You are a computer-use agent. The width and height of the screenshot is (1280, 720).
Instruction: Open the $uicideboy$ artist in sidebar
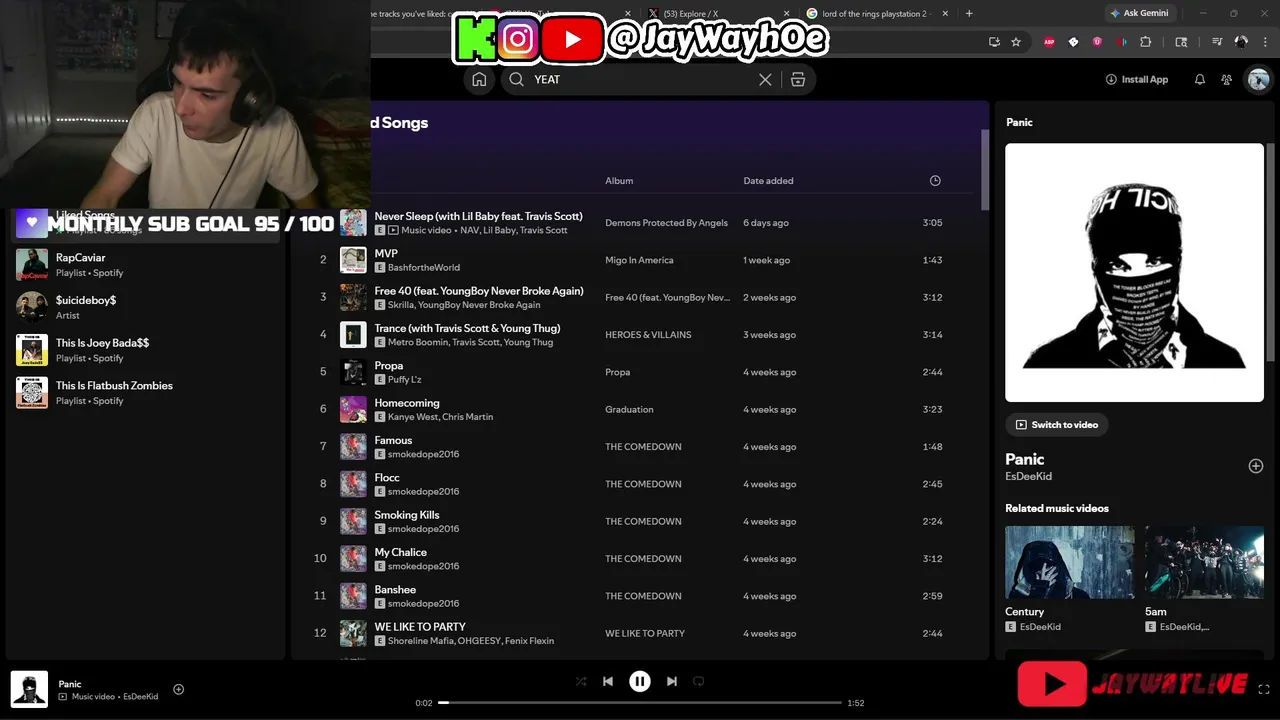[146, 307]
